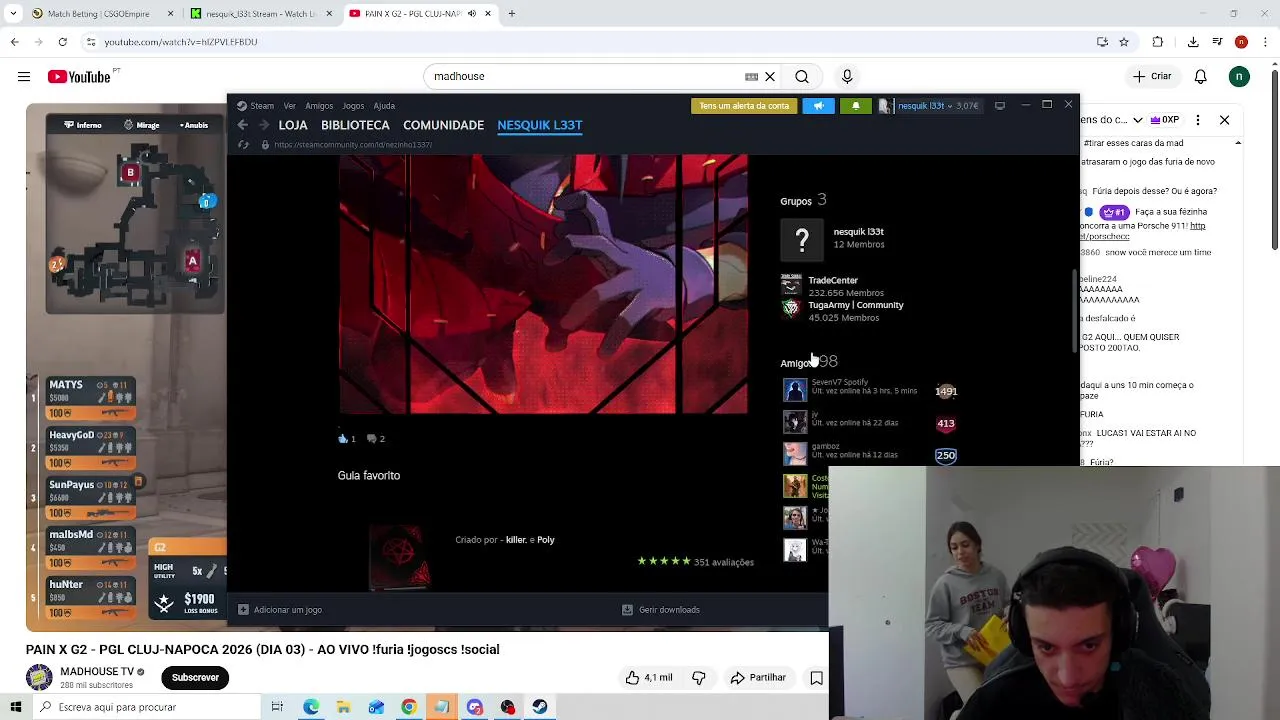Open TugaArmy | Community group link

(855, 305)
